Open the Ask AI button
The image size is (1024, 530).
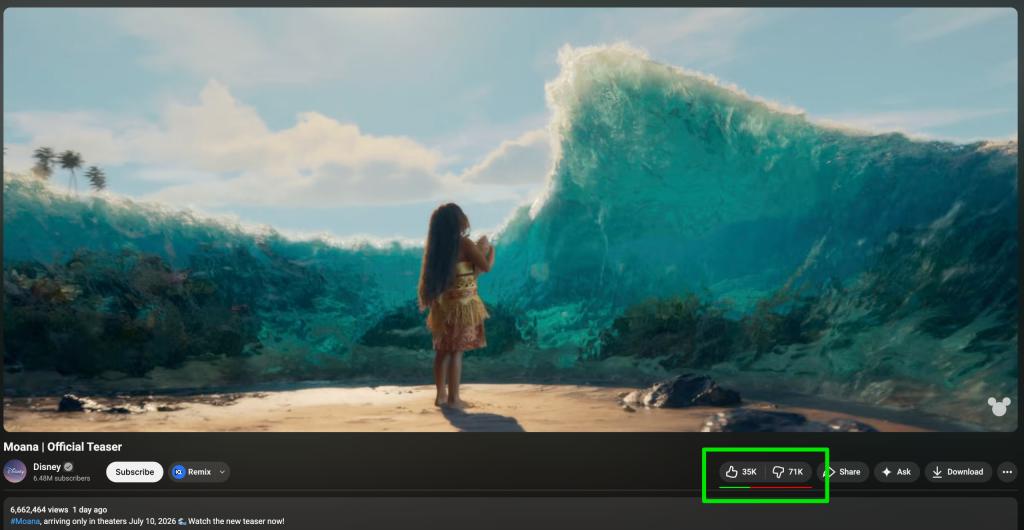pos(897,472)
